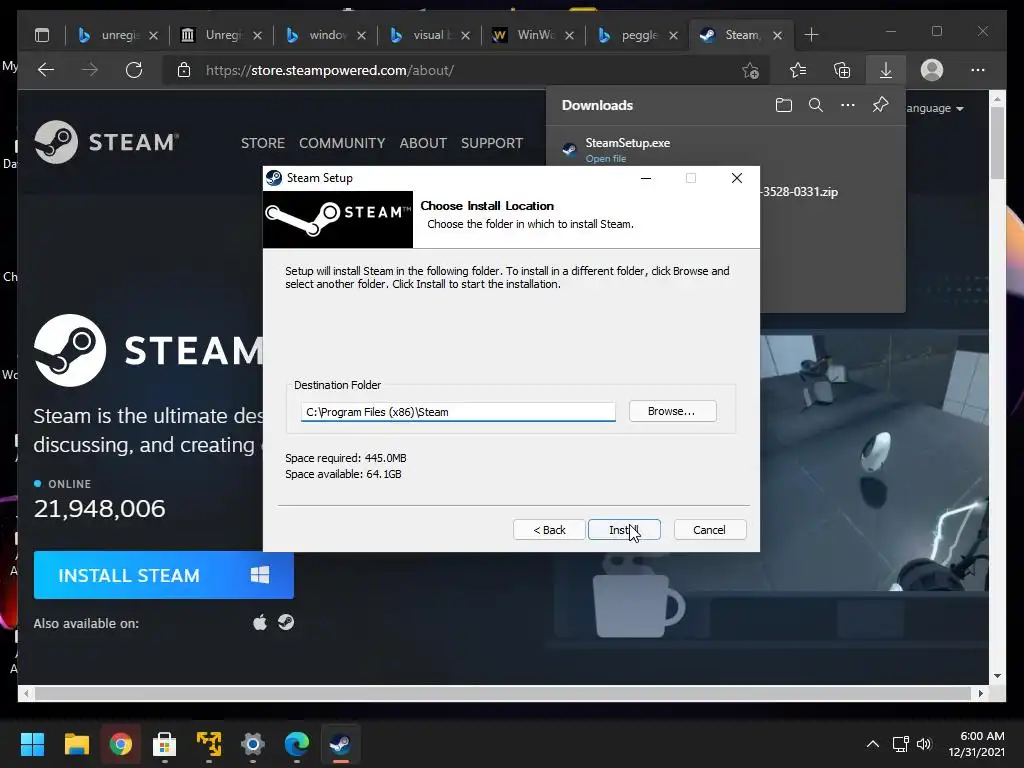Viewport: 1024px width, 768px height.
Task: Click the browser address bar URL
Action: point(330,71)
